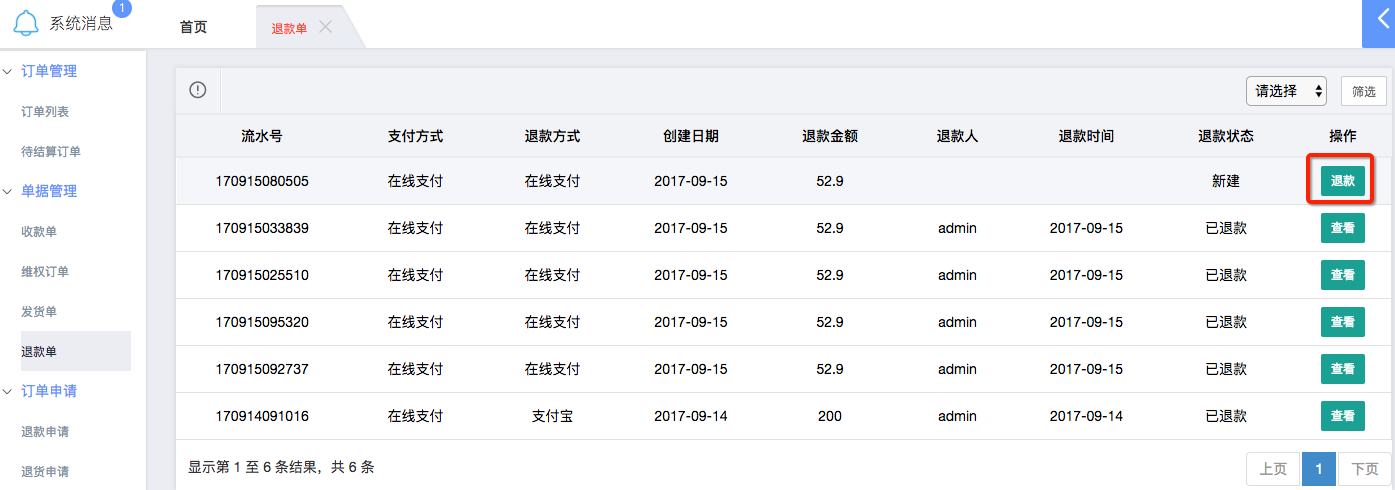
Task: Click 退款 button for order 170915080505
Action: (x=1342, y=181)
